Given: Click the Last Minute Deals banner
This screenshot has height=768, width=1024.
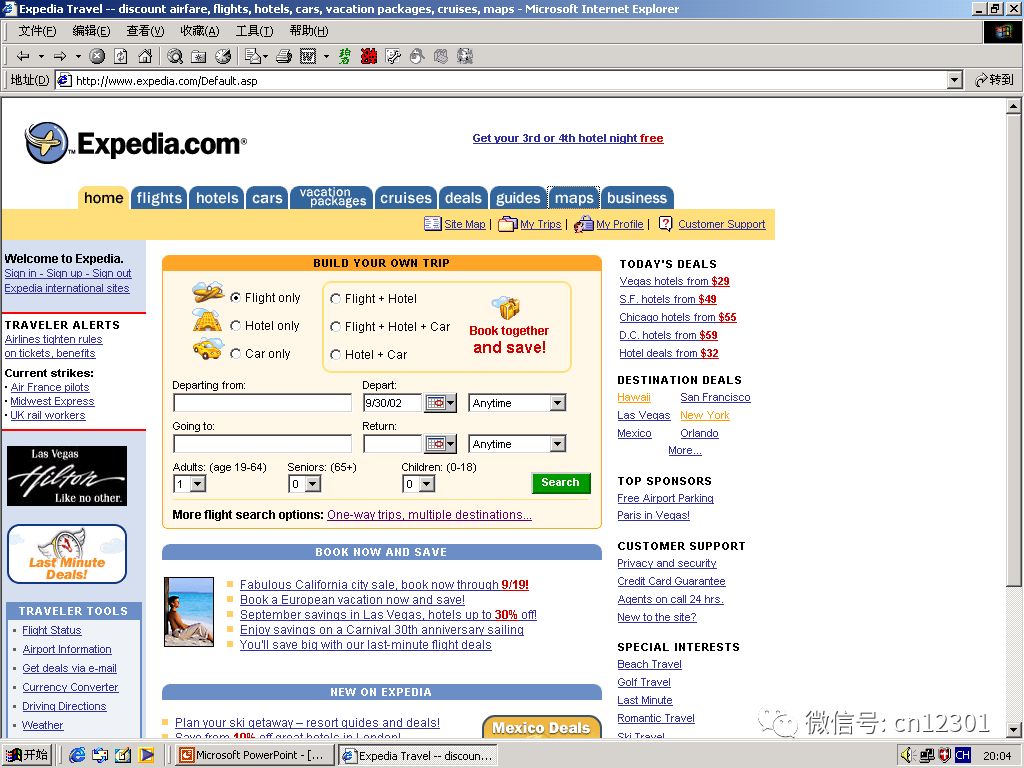Looking at the screenshot, I should pyautogui.click(x=67, y=554).
